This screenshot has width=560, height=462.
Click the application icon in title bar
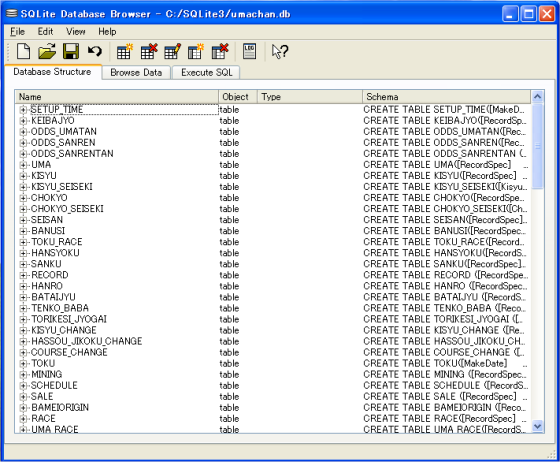pos(12,14)
